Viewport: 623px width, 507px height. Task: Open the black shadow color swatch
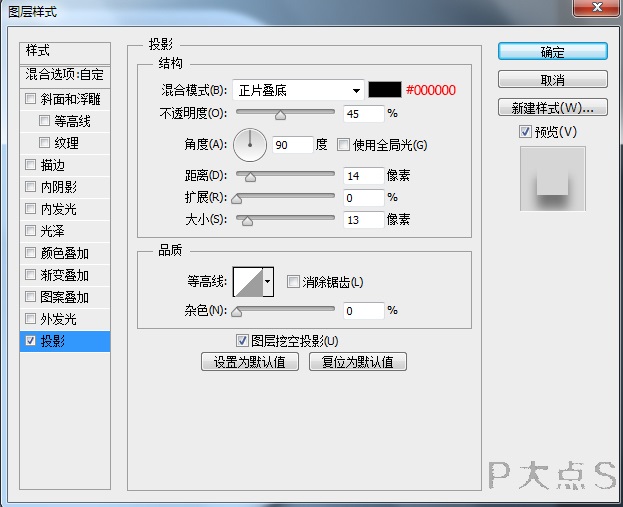[x=385, y=90]
